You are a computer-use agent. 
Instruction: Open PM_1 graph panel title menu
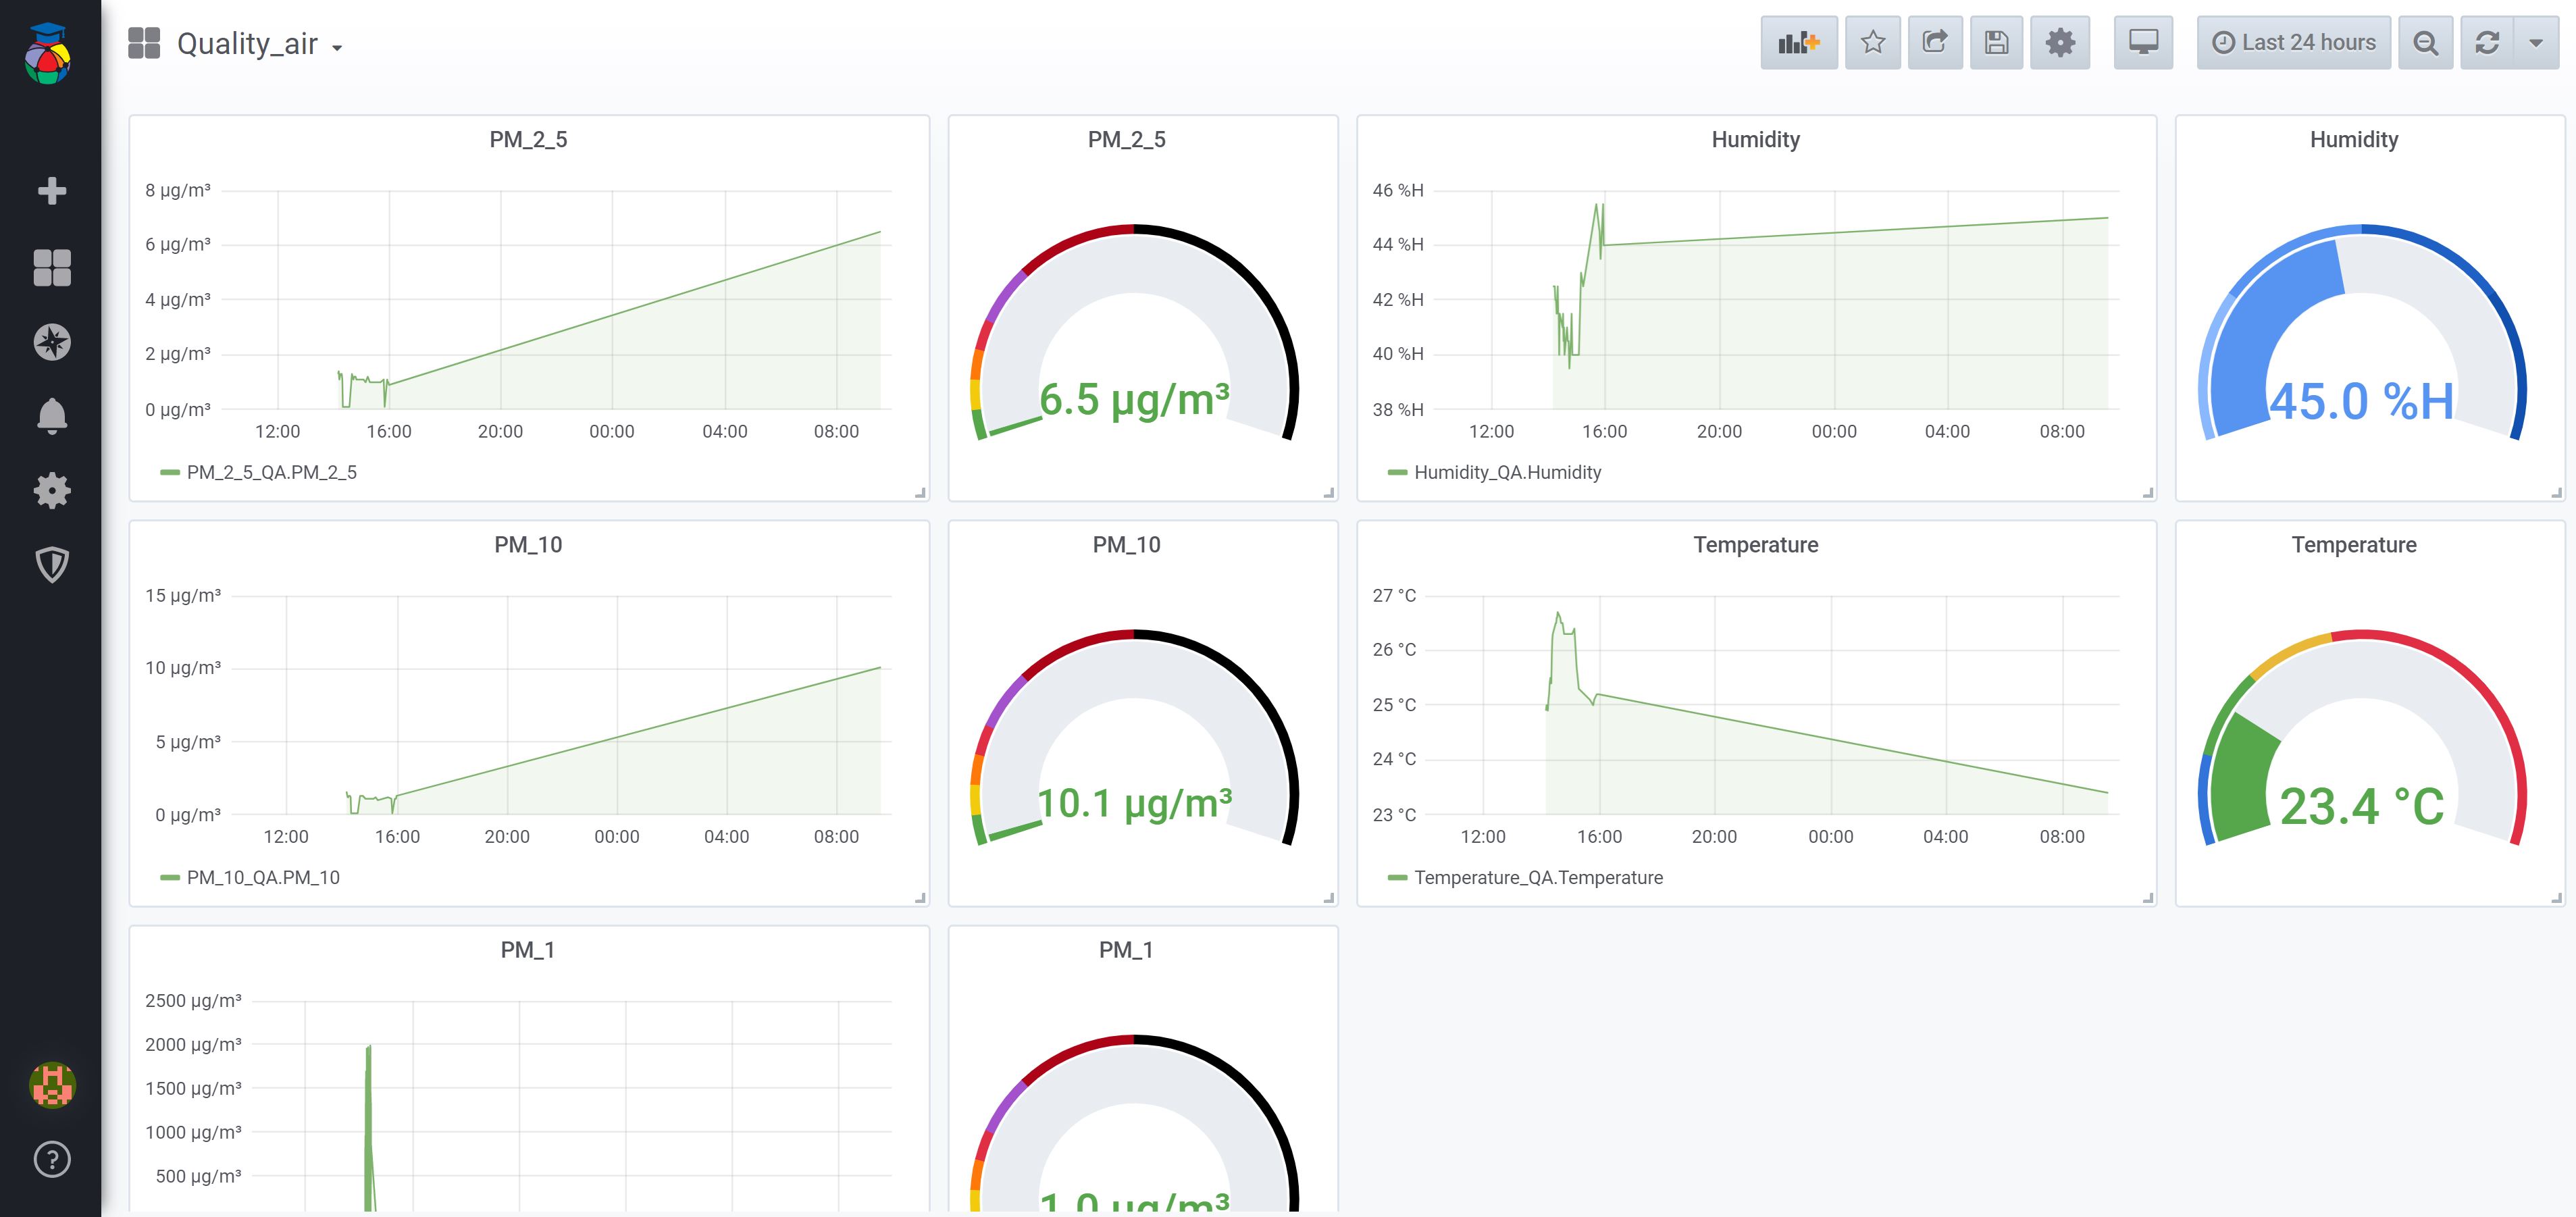(528, 949)
